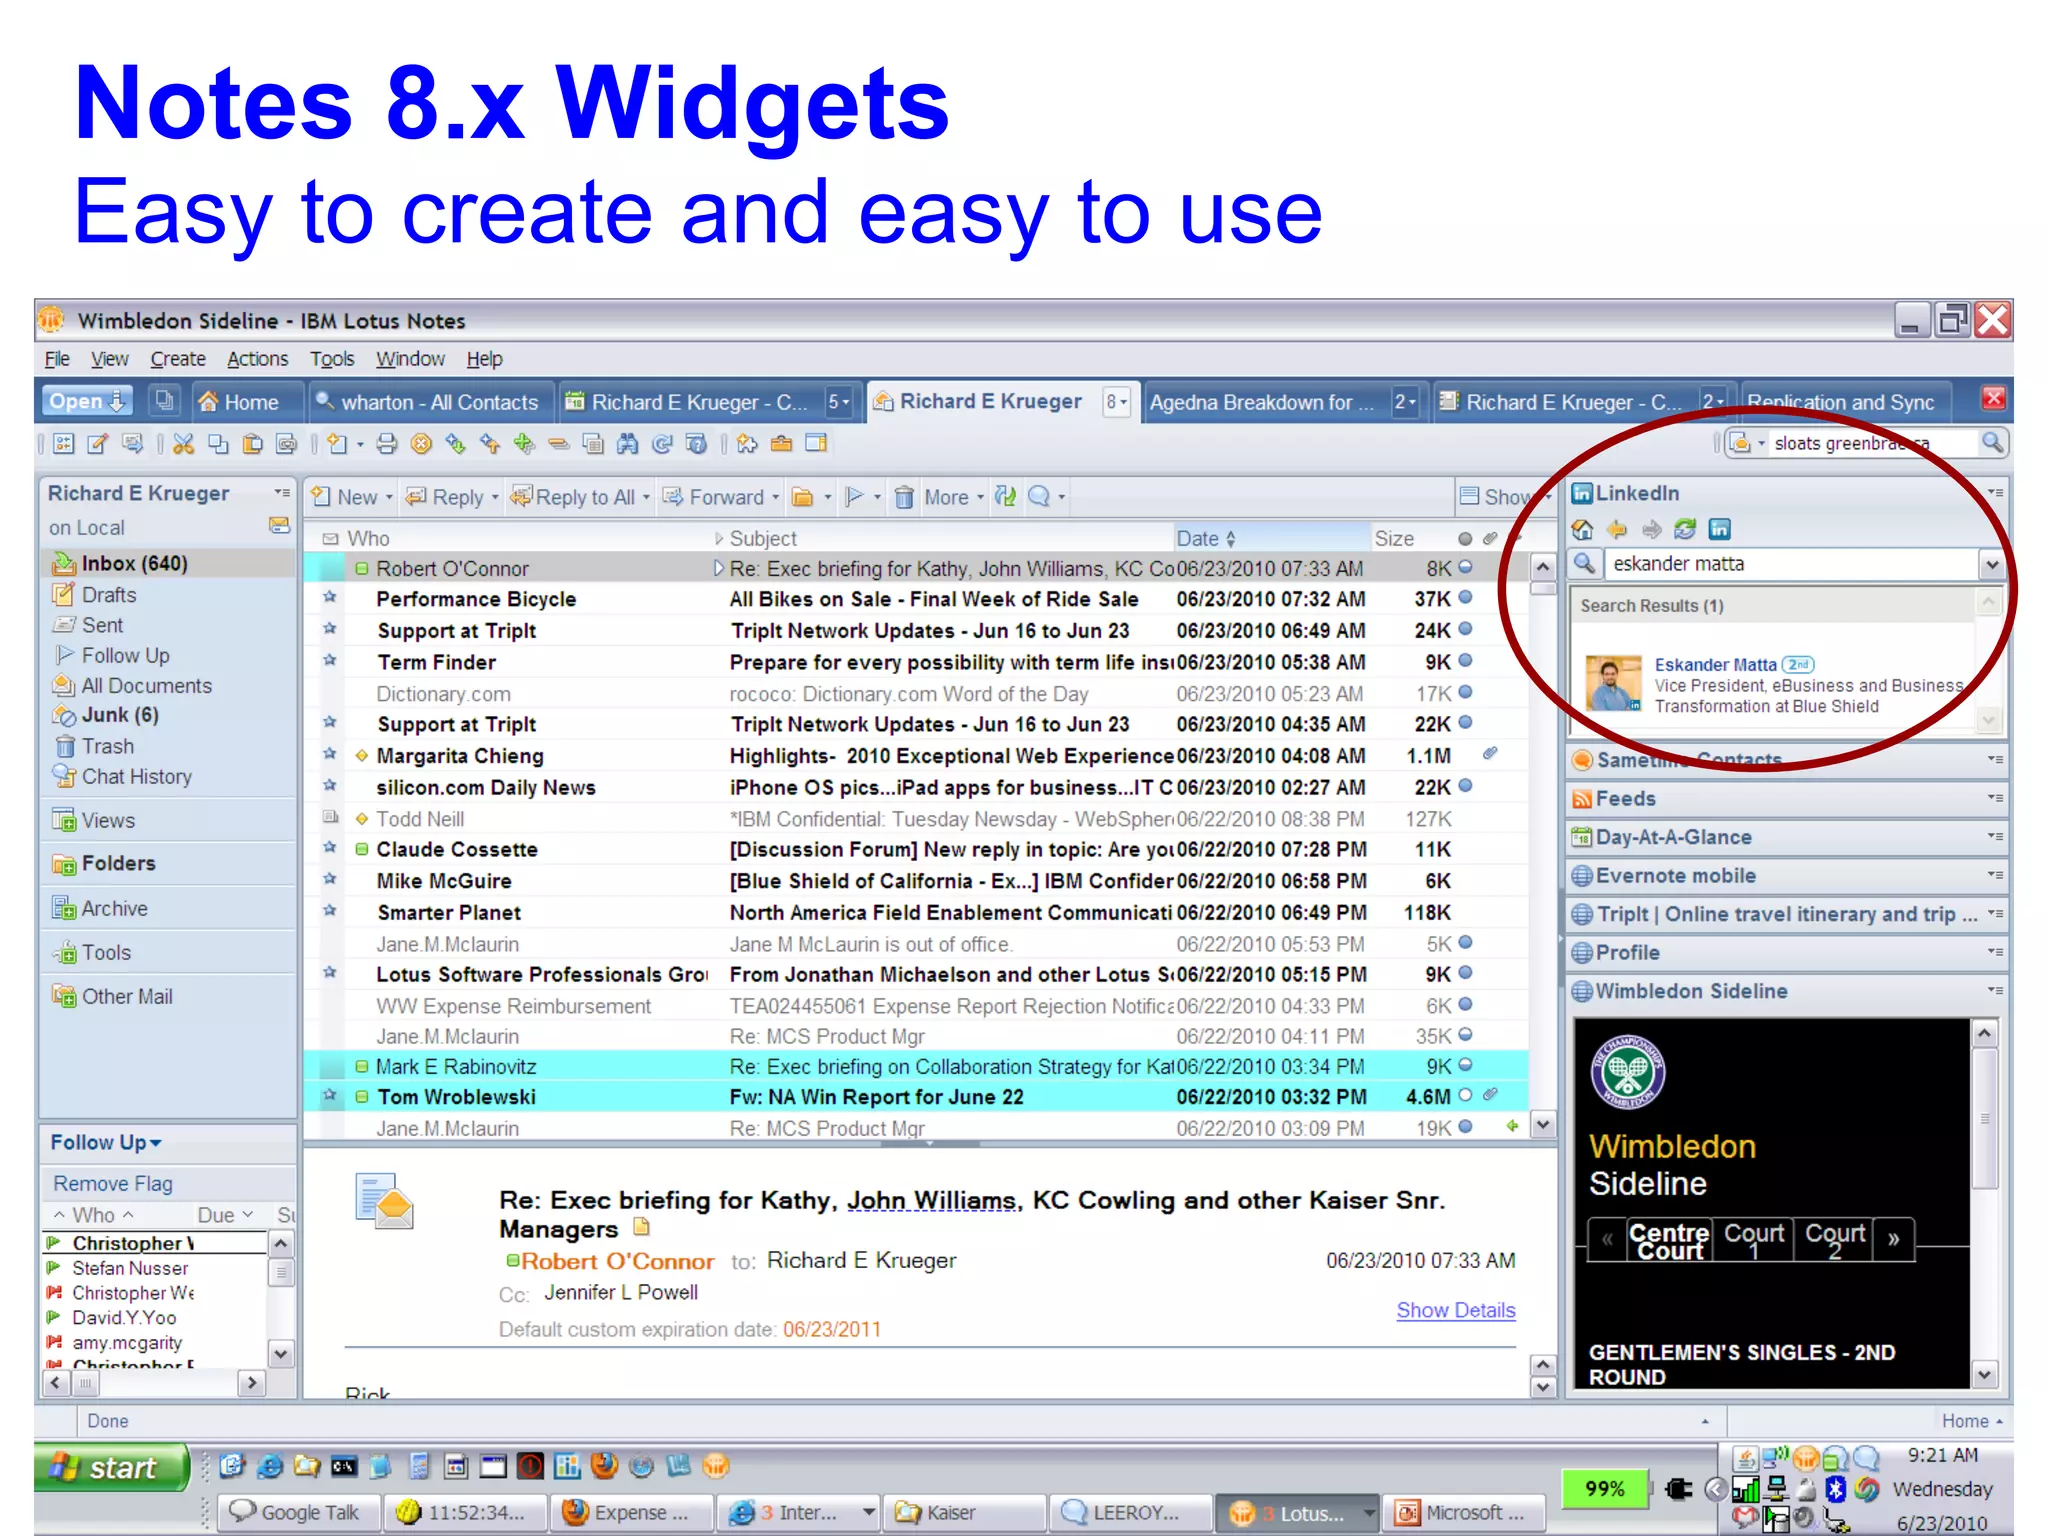Click the trash can delete icon

click(x=904, y=497)
